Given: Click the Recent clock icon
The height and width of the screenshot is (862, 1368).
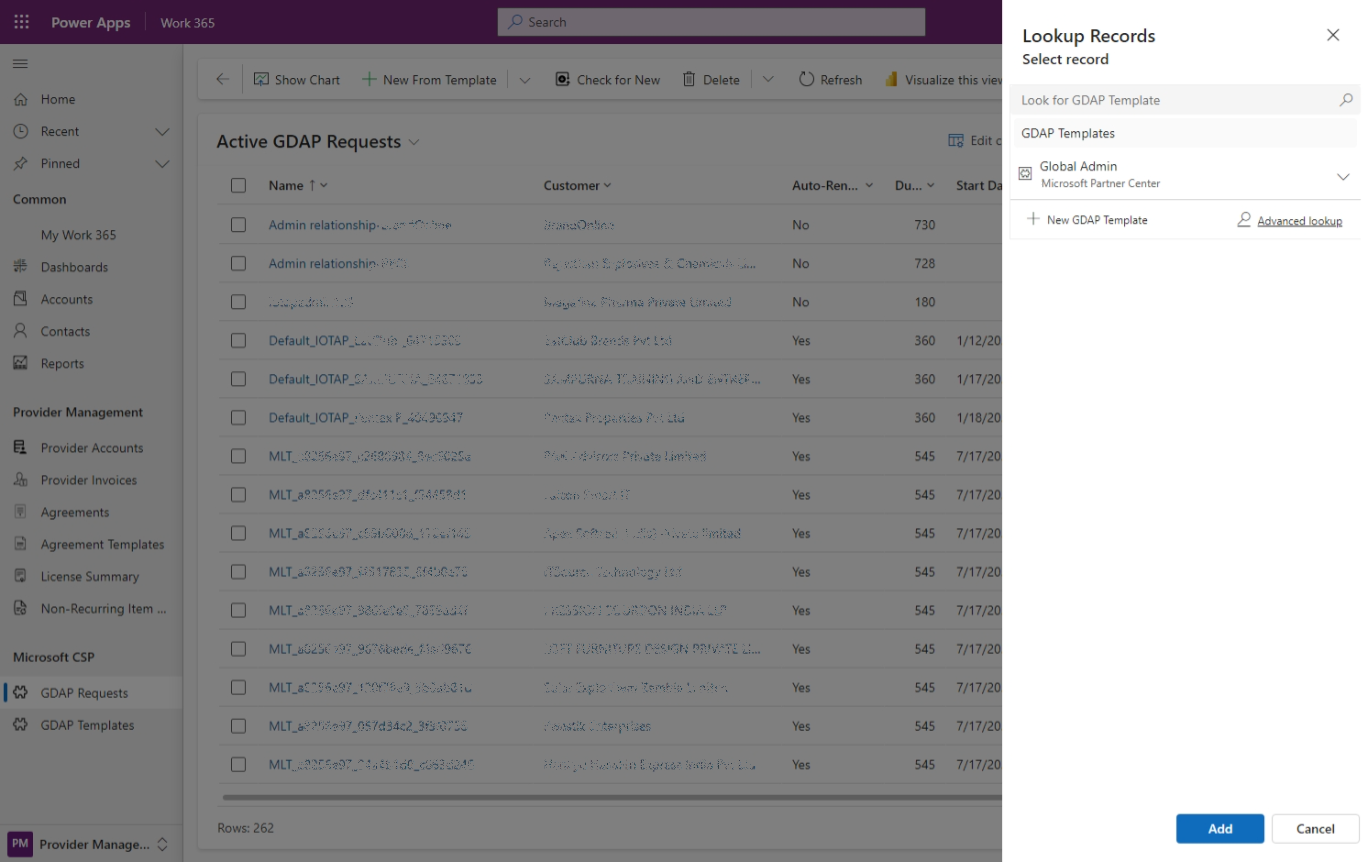Looking at the screenshot, I should 20,131.
